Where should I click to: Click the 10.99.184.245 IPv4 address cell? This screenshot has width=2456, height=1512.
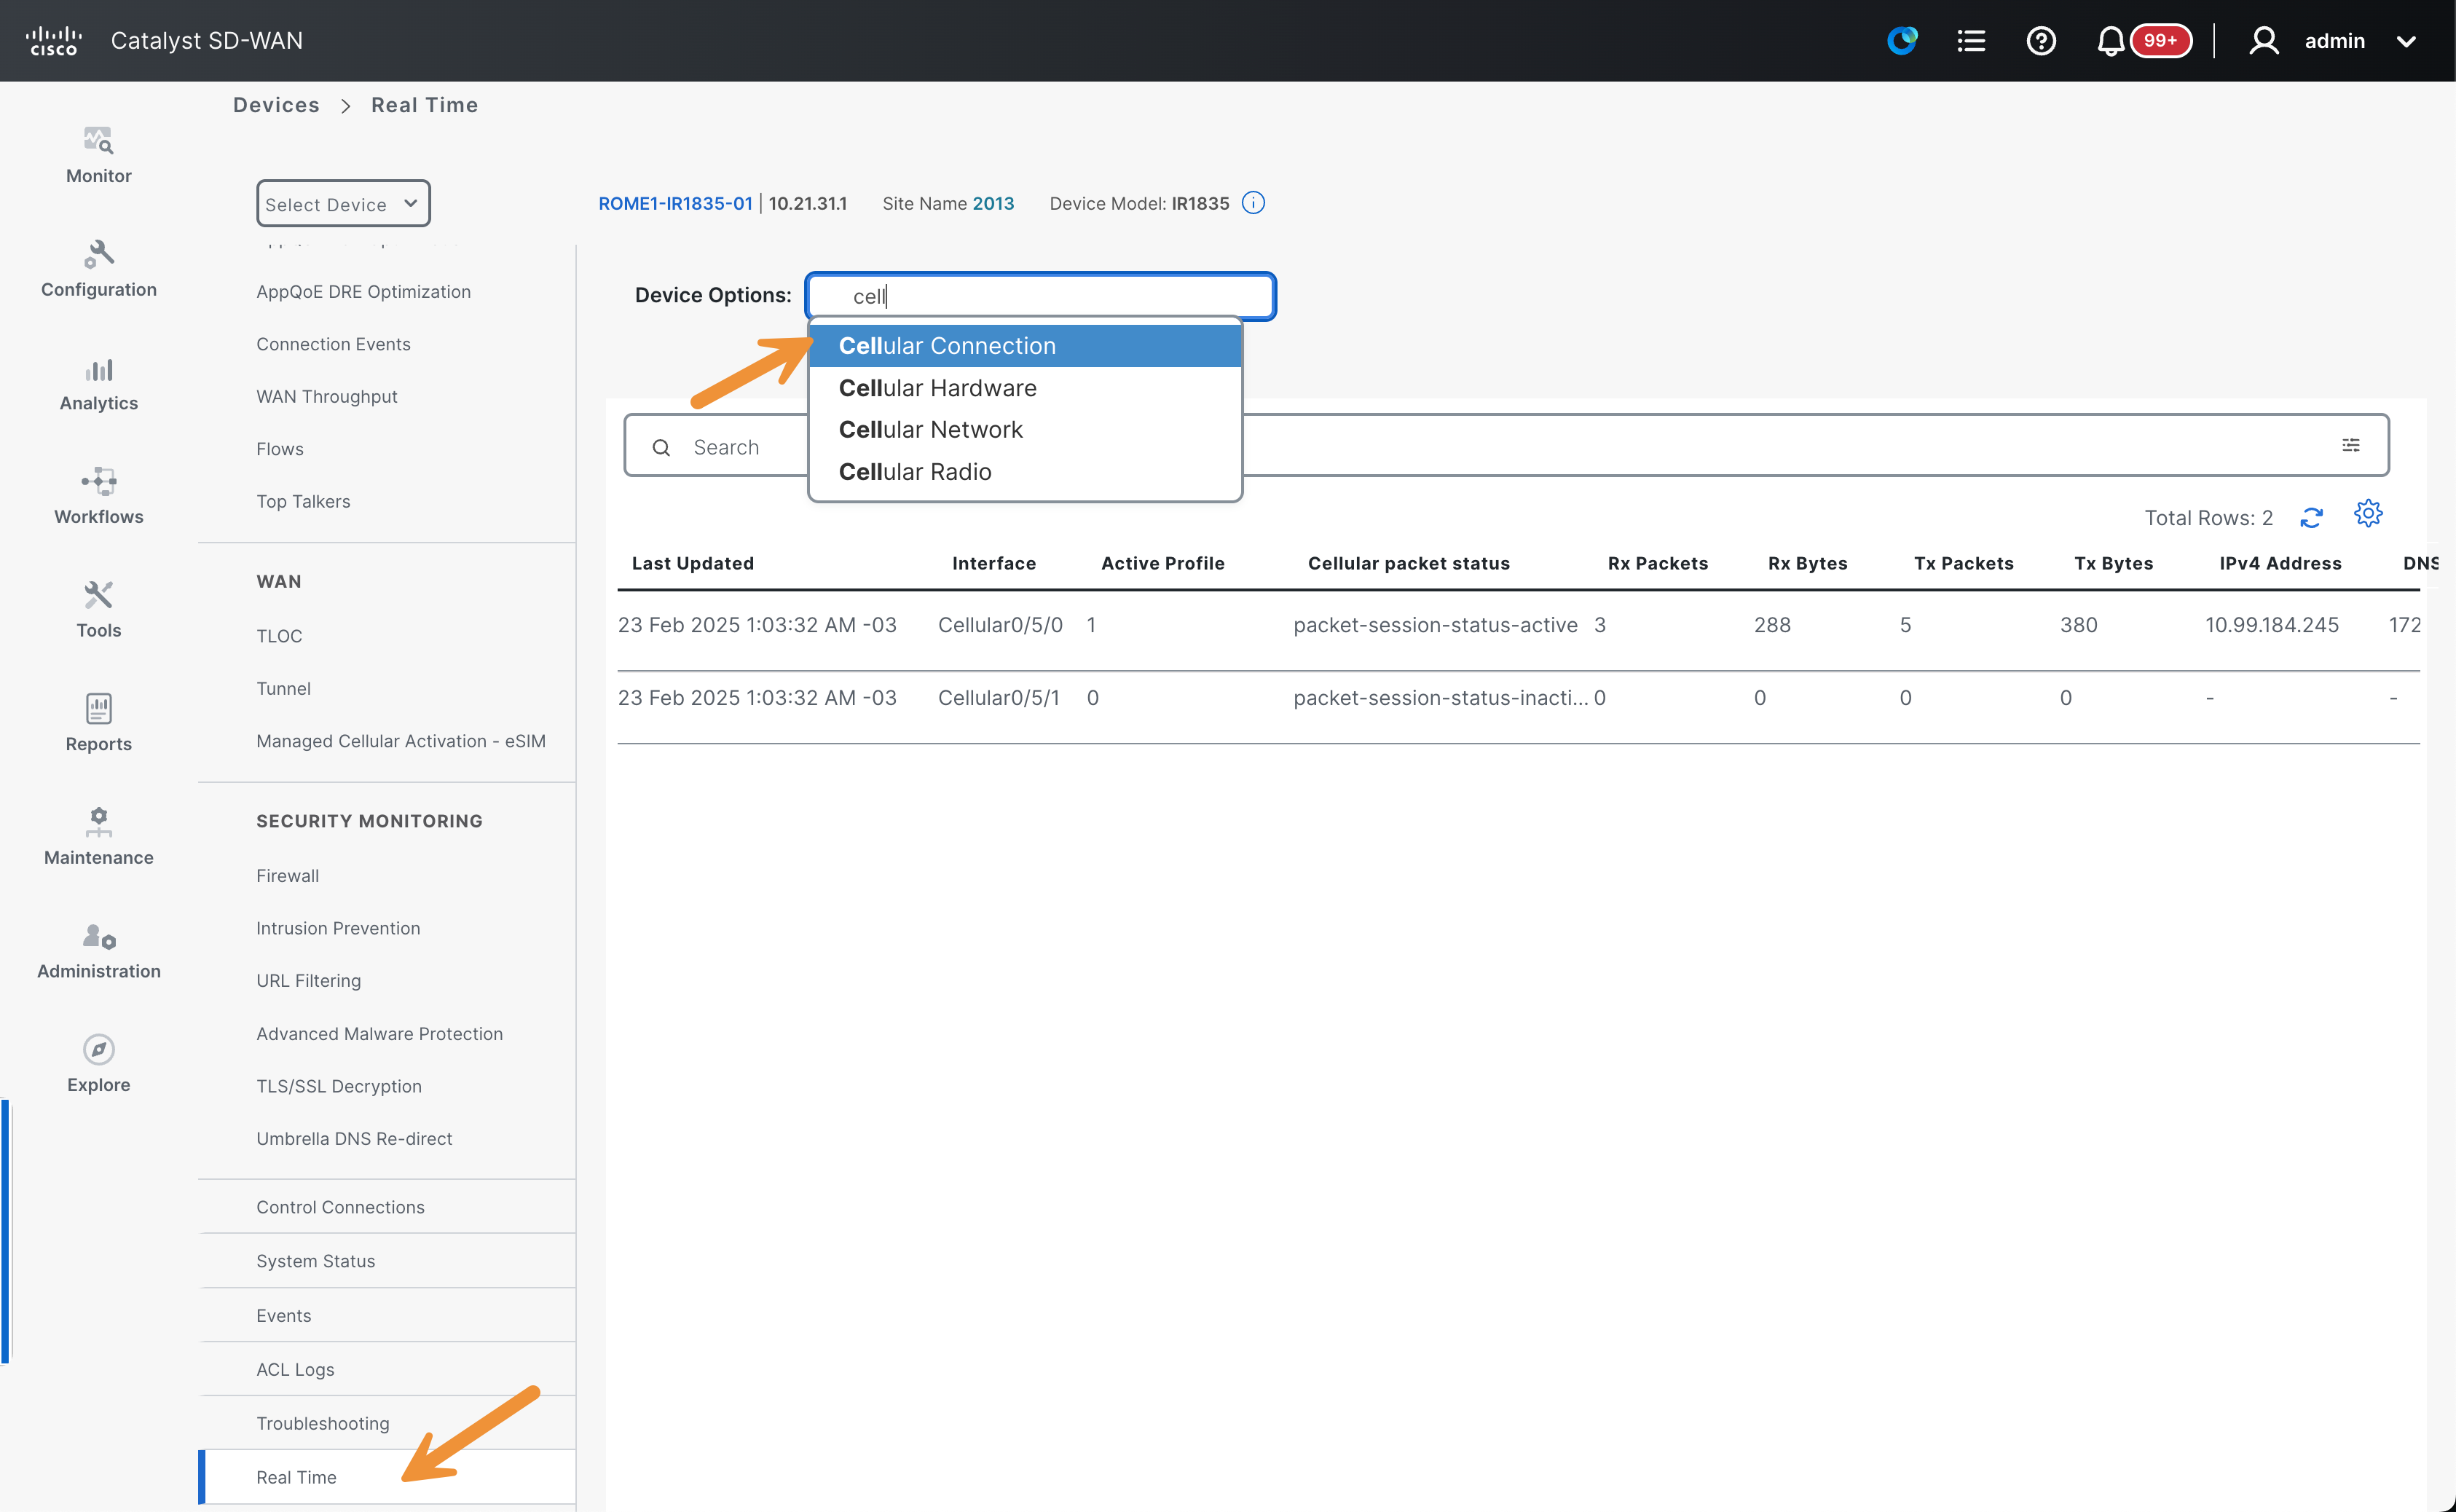pos(2272,625)
